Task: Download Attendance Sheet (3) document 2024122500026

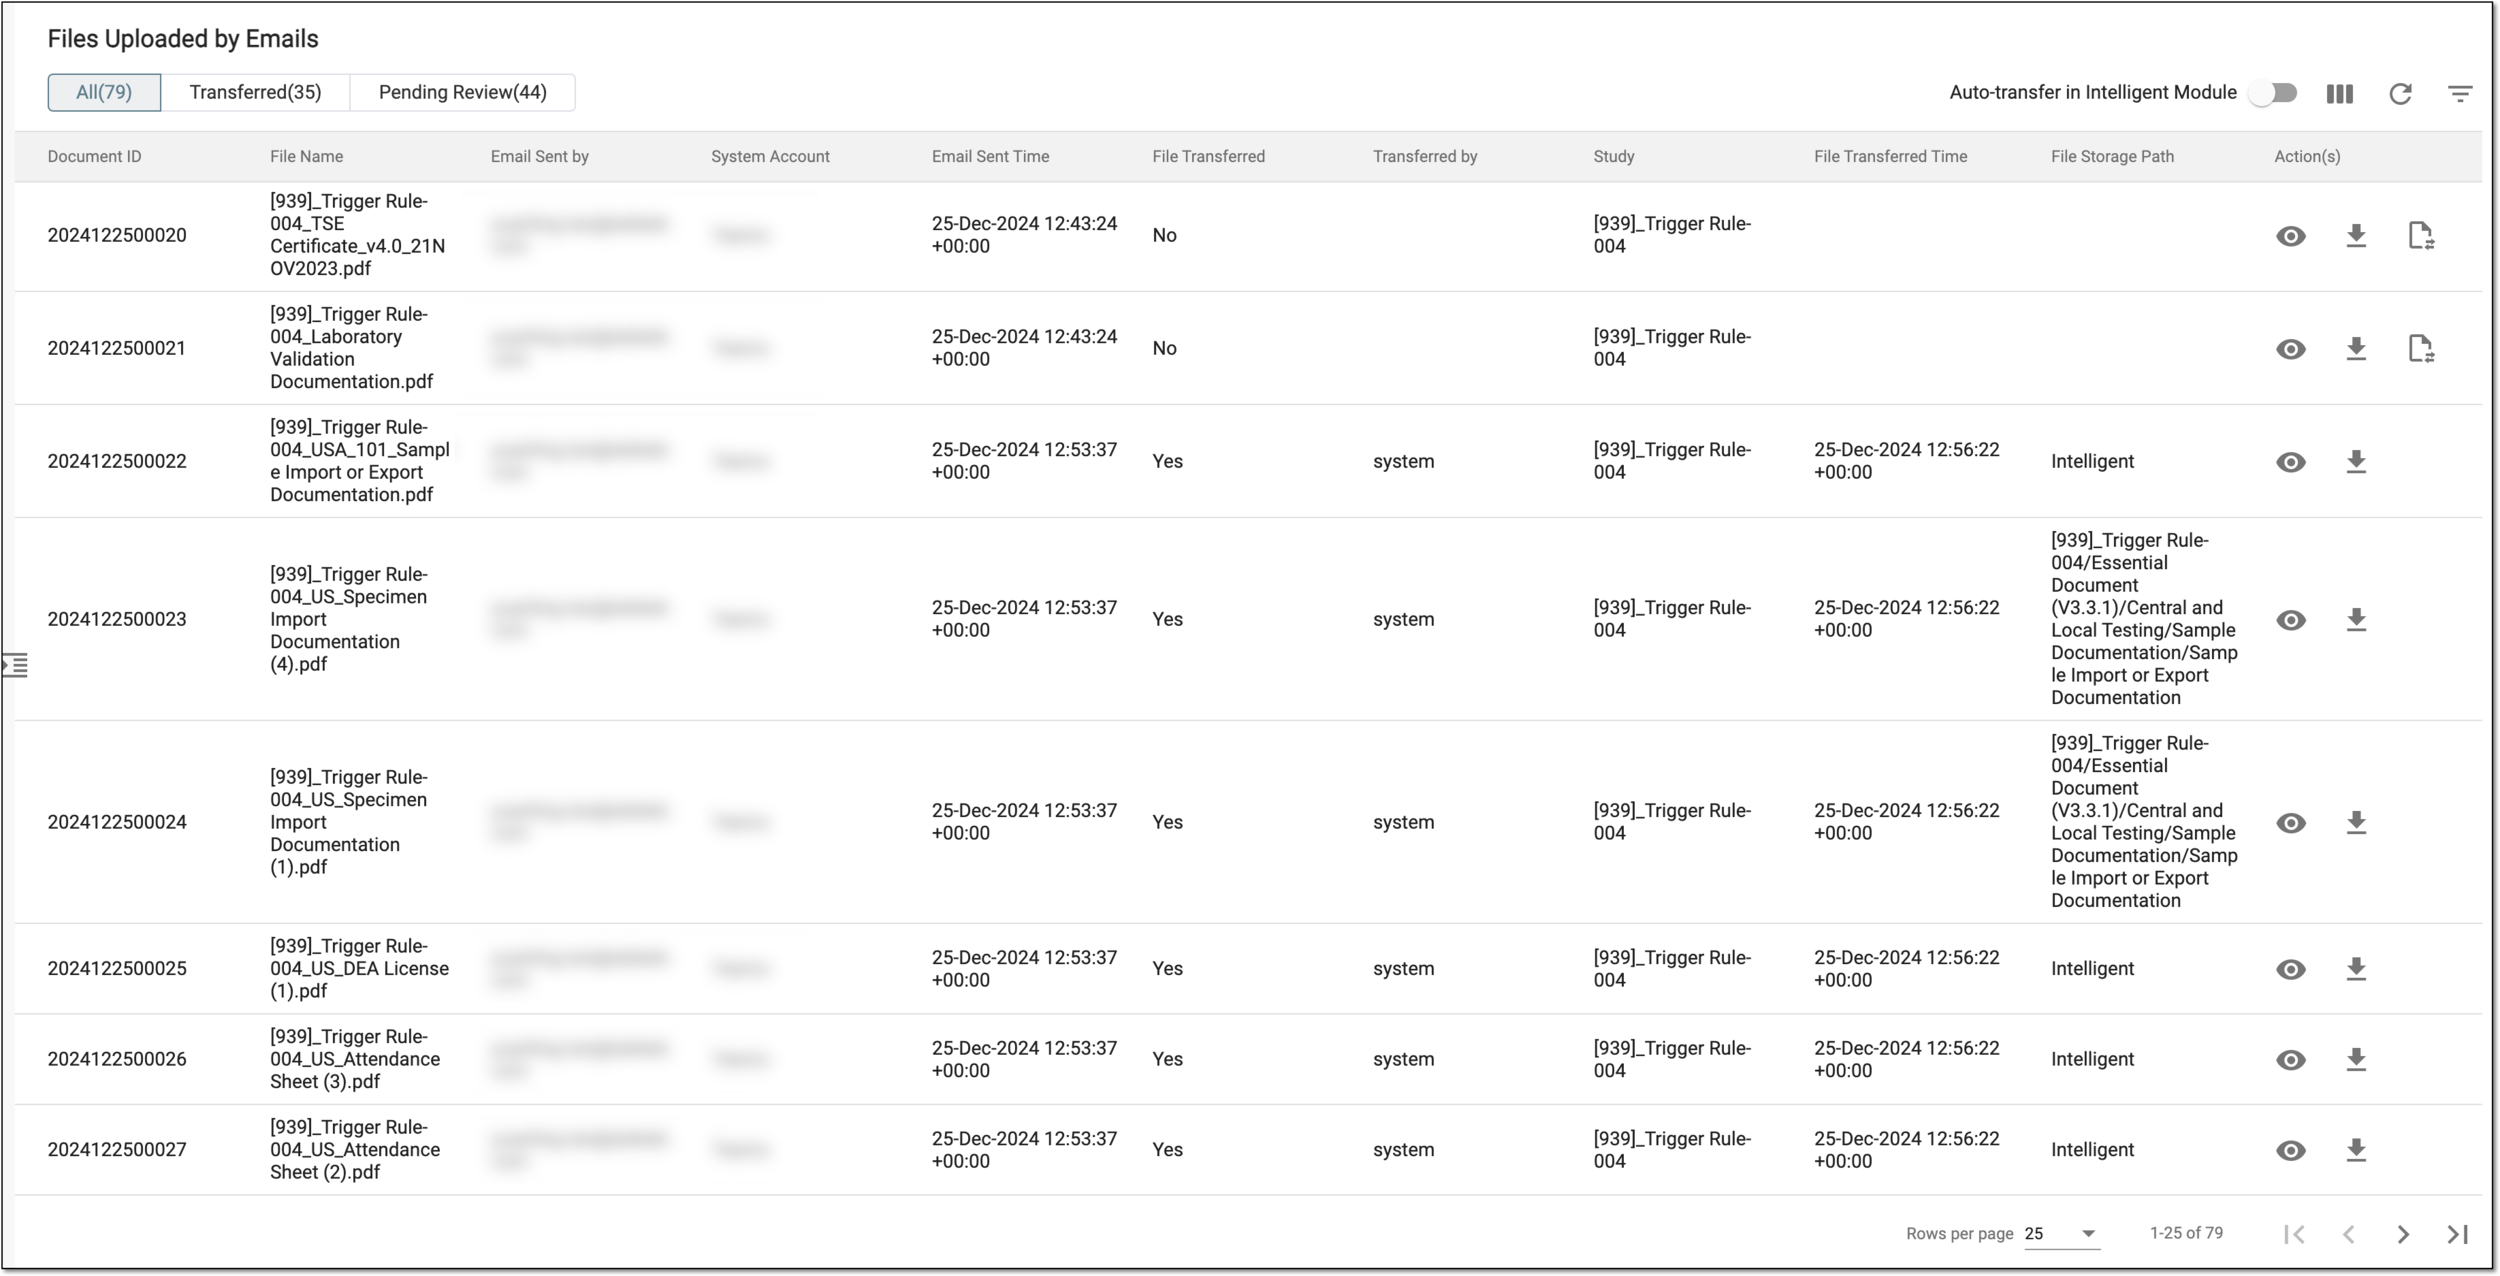Action: pyautogui.click(x=2356, y=1060)
